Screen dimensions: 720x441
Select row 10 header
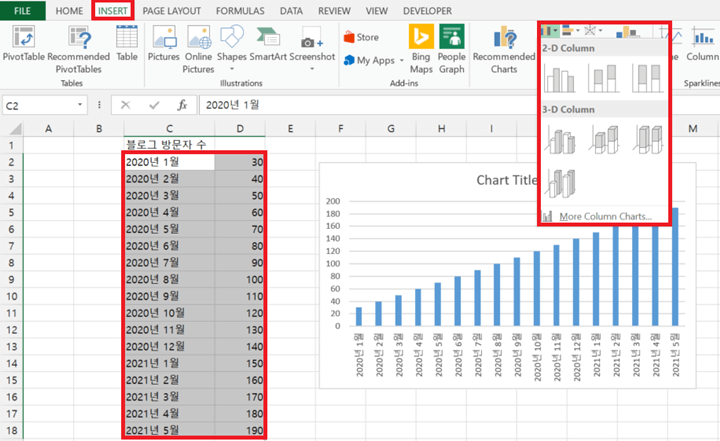point(11,296)
